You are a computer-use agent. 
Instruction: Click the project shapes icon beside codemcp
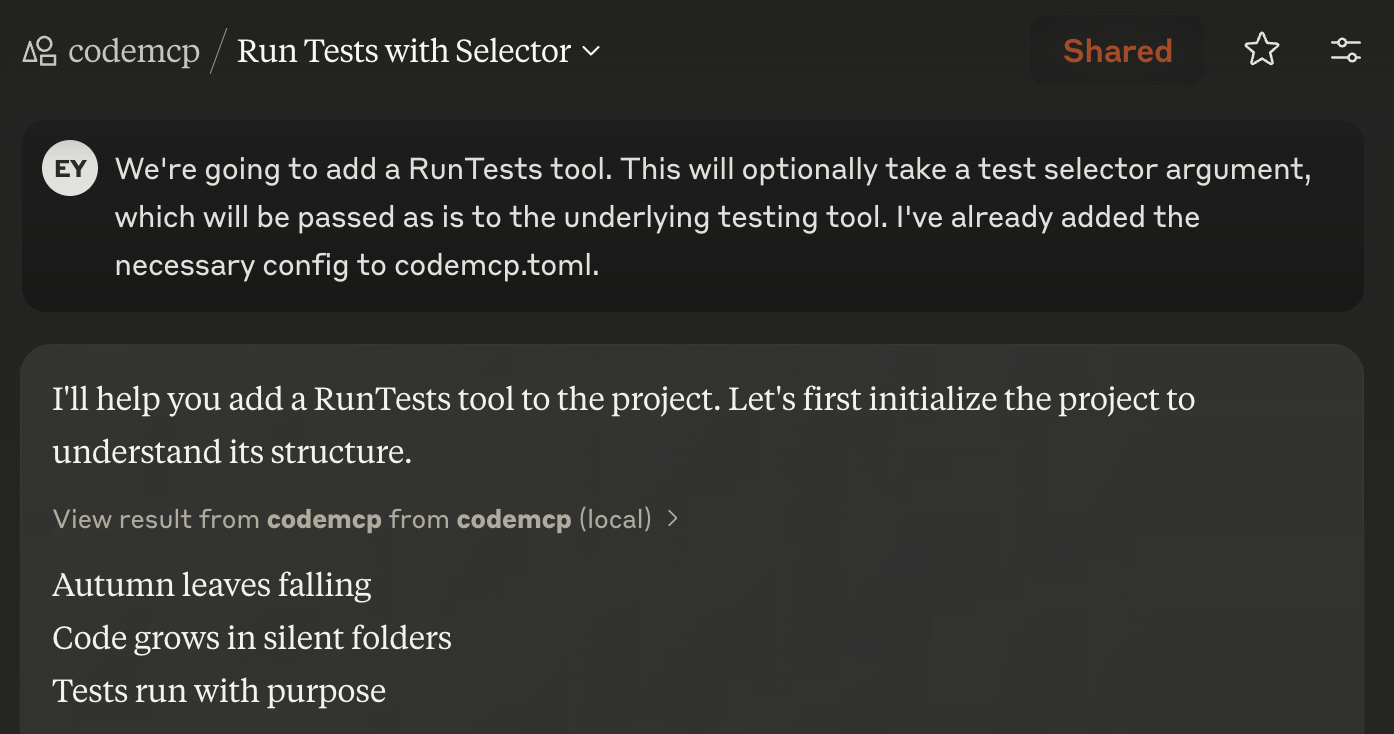tap(39, 51)
